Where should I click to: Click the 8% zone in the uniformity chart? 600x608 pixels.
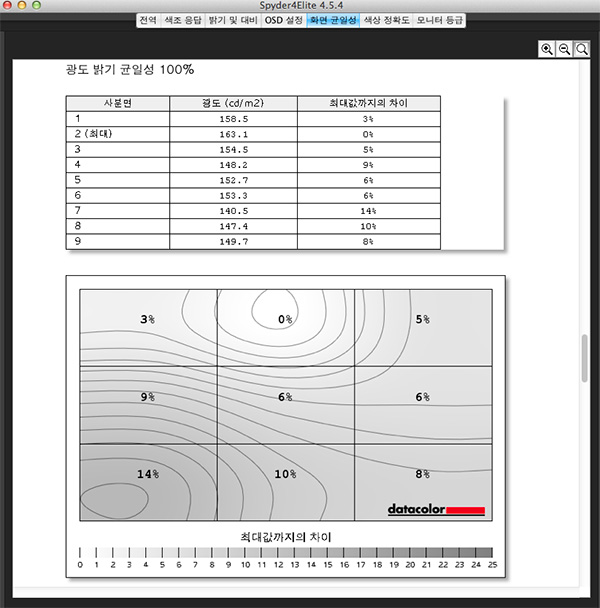pos(423,473)
